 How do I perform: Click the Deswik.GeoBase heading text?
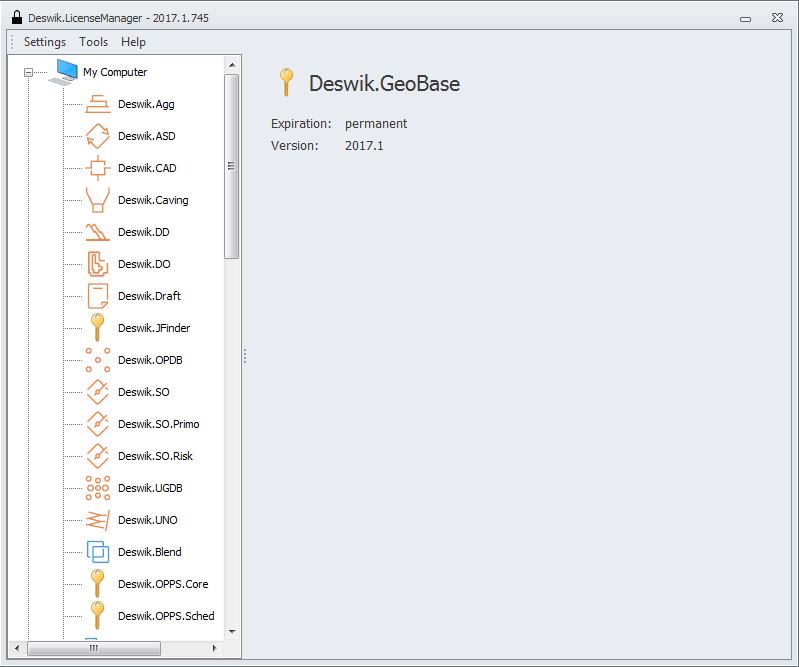(384, 84)
